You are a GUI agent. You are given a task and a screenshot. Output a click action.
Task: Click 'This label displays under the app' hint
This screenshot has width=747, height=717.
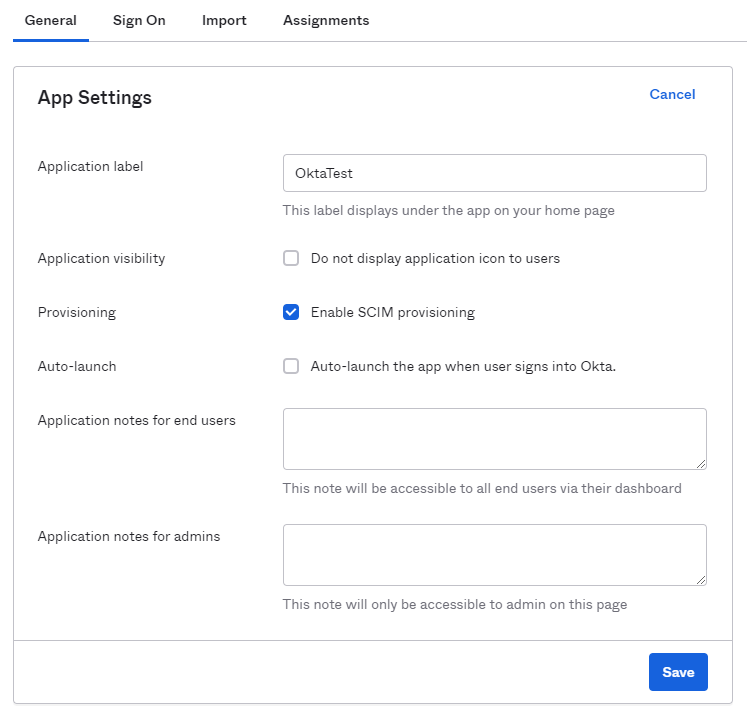point(448,211)
